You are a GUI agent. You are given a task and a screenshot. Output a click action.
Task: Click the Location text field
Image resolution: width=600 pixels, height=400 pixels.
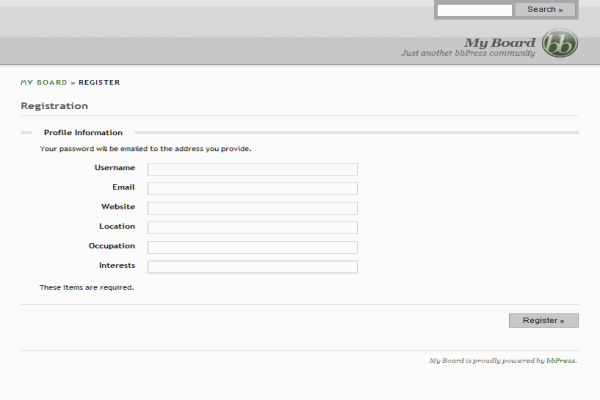click(252, 227)
